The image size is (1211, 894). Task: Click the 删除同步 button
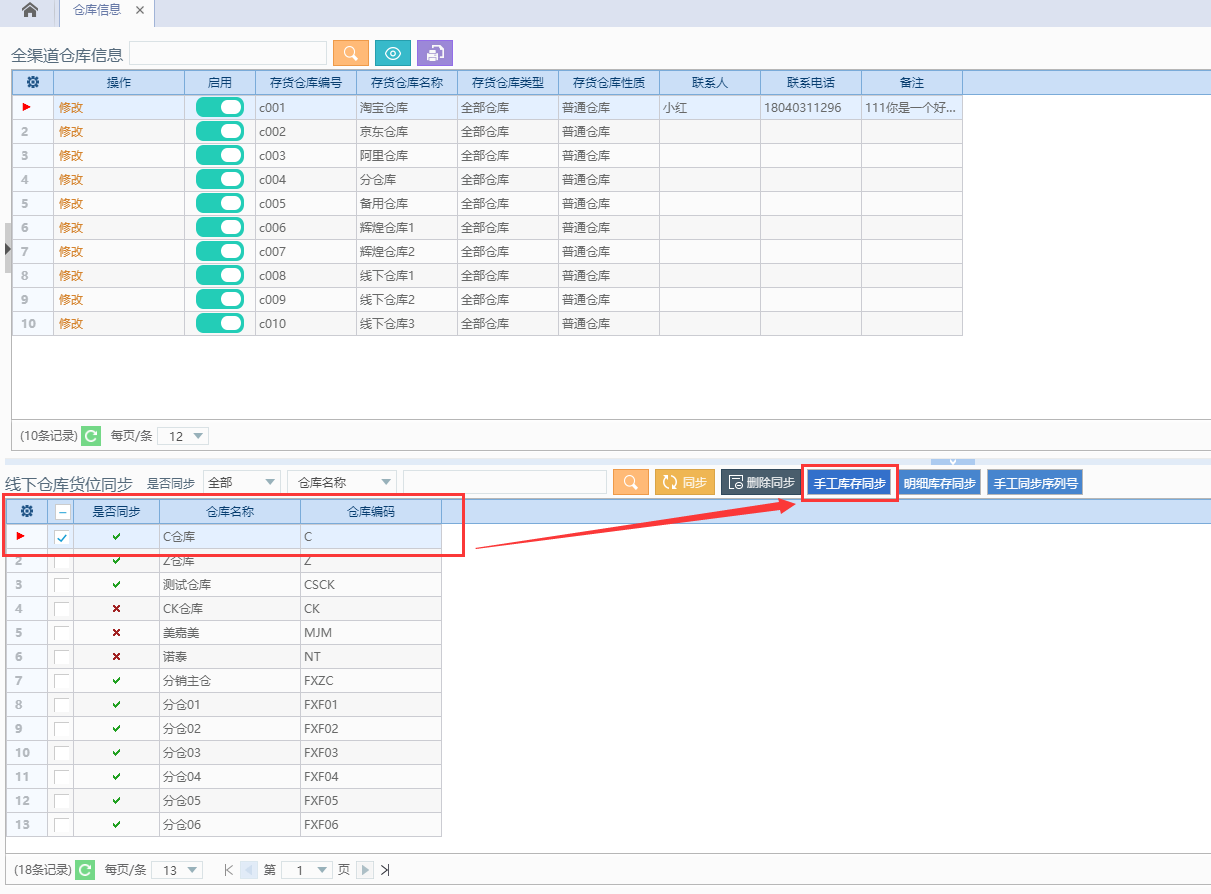point(760,482)
